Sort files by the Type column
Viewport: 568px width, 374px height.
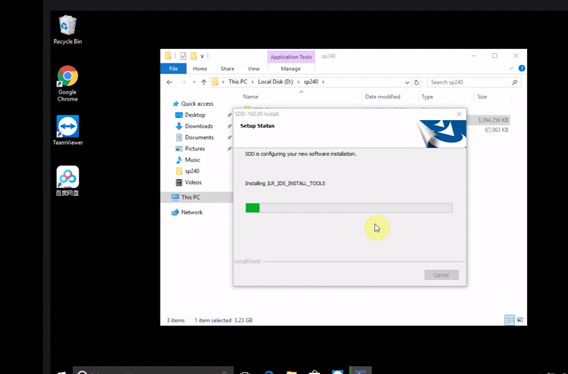(427, 97)
